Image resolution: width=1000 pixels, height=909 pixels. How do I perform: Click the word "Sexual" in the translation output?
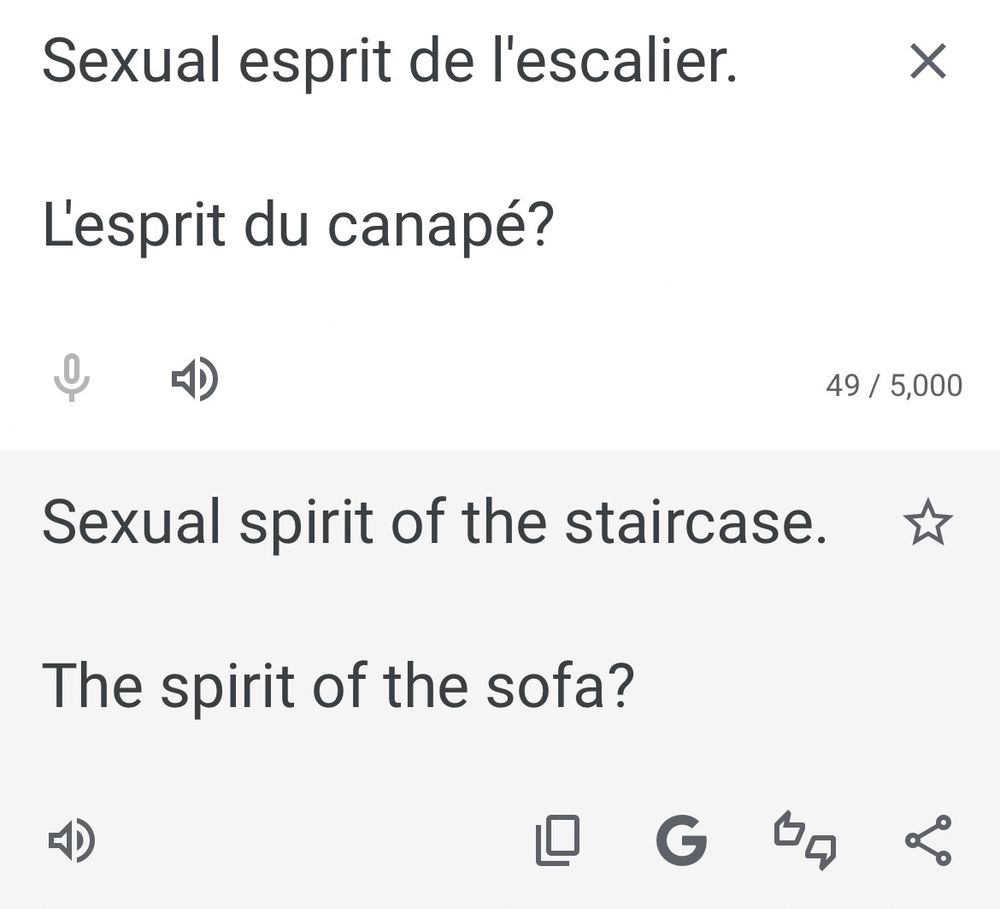(x=131, y=523)
